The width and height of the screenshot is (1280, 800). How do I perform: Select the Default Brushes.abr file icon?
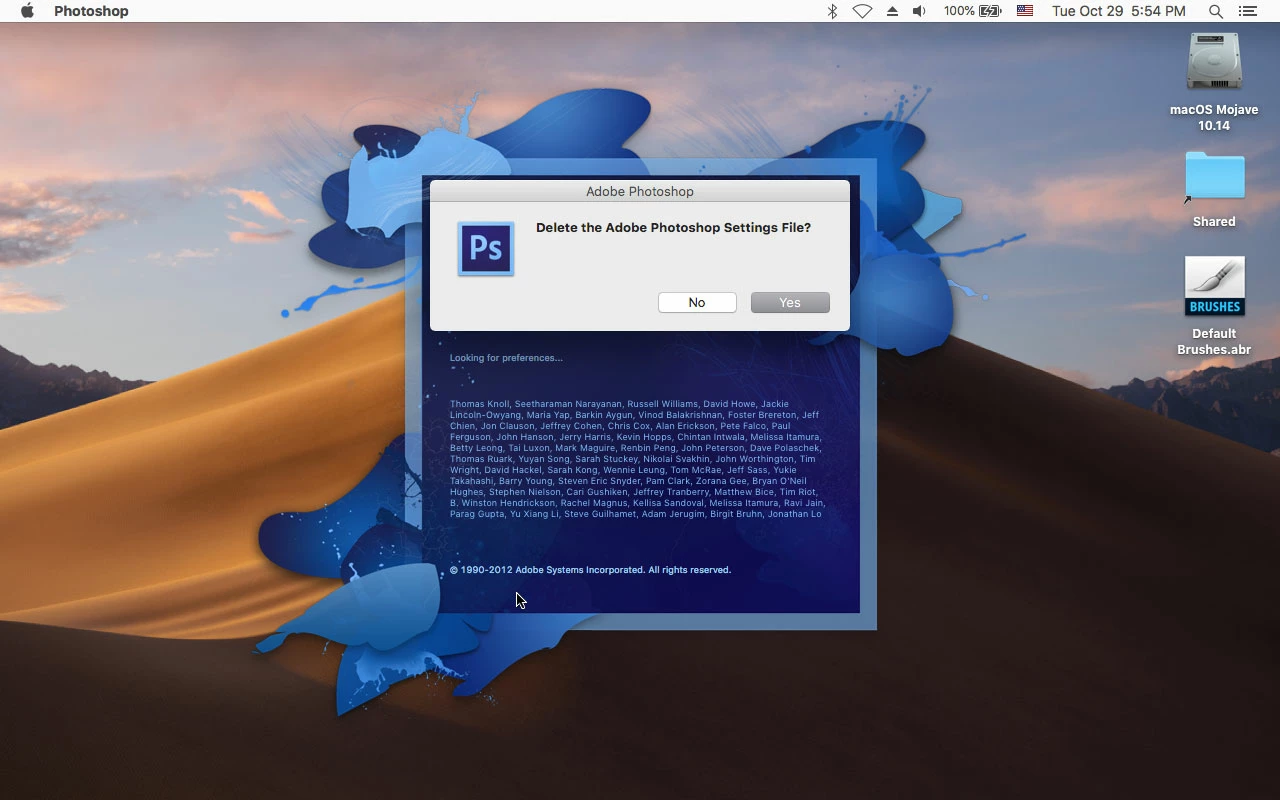tap(1214, 287)
